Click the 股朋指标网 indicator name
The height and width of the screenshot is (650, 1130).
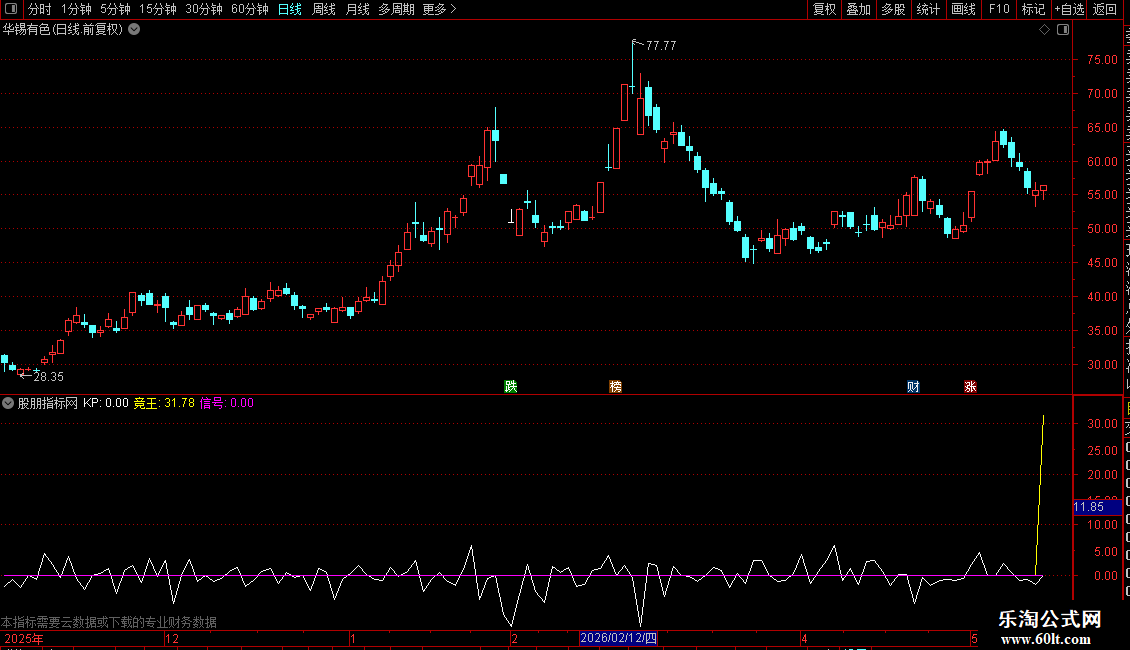(x=48, y=404)
